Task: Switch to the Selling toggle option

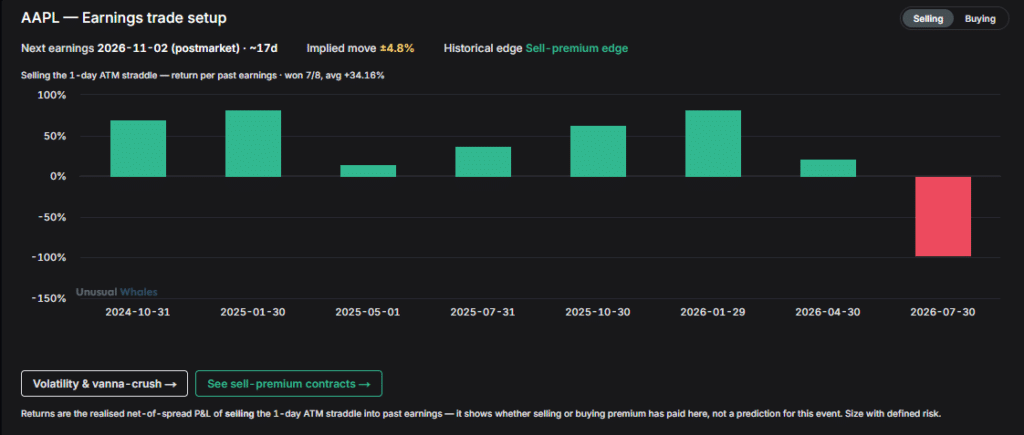Action: click(928, 19)
